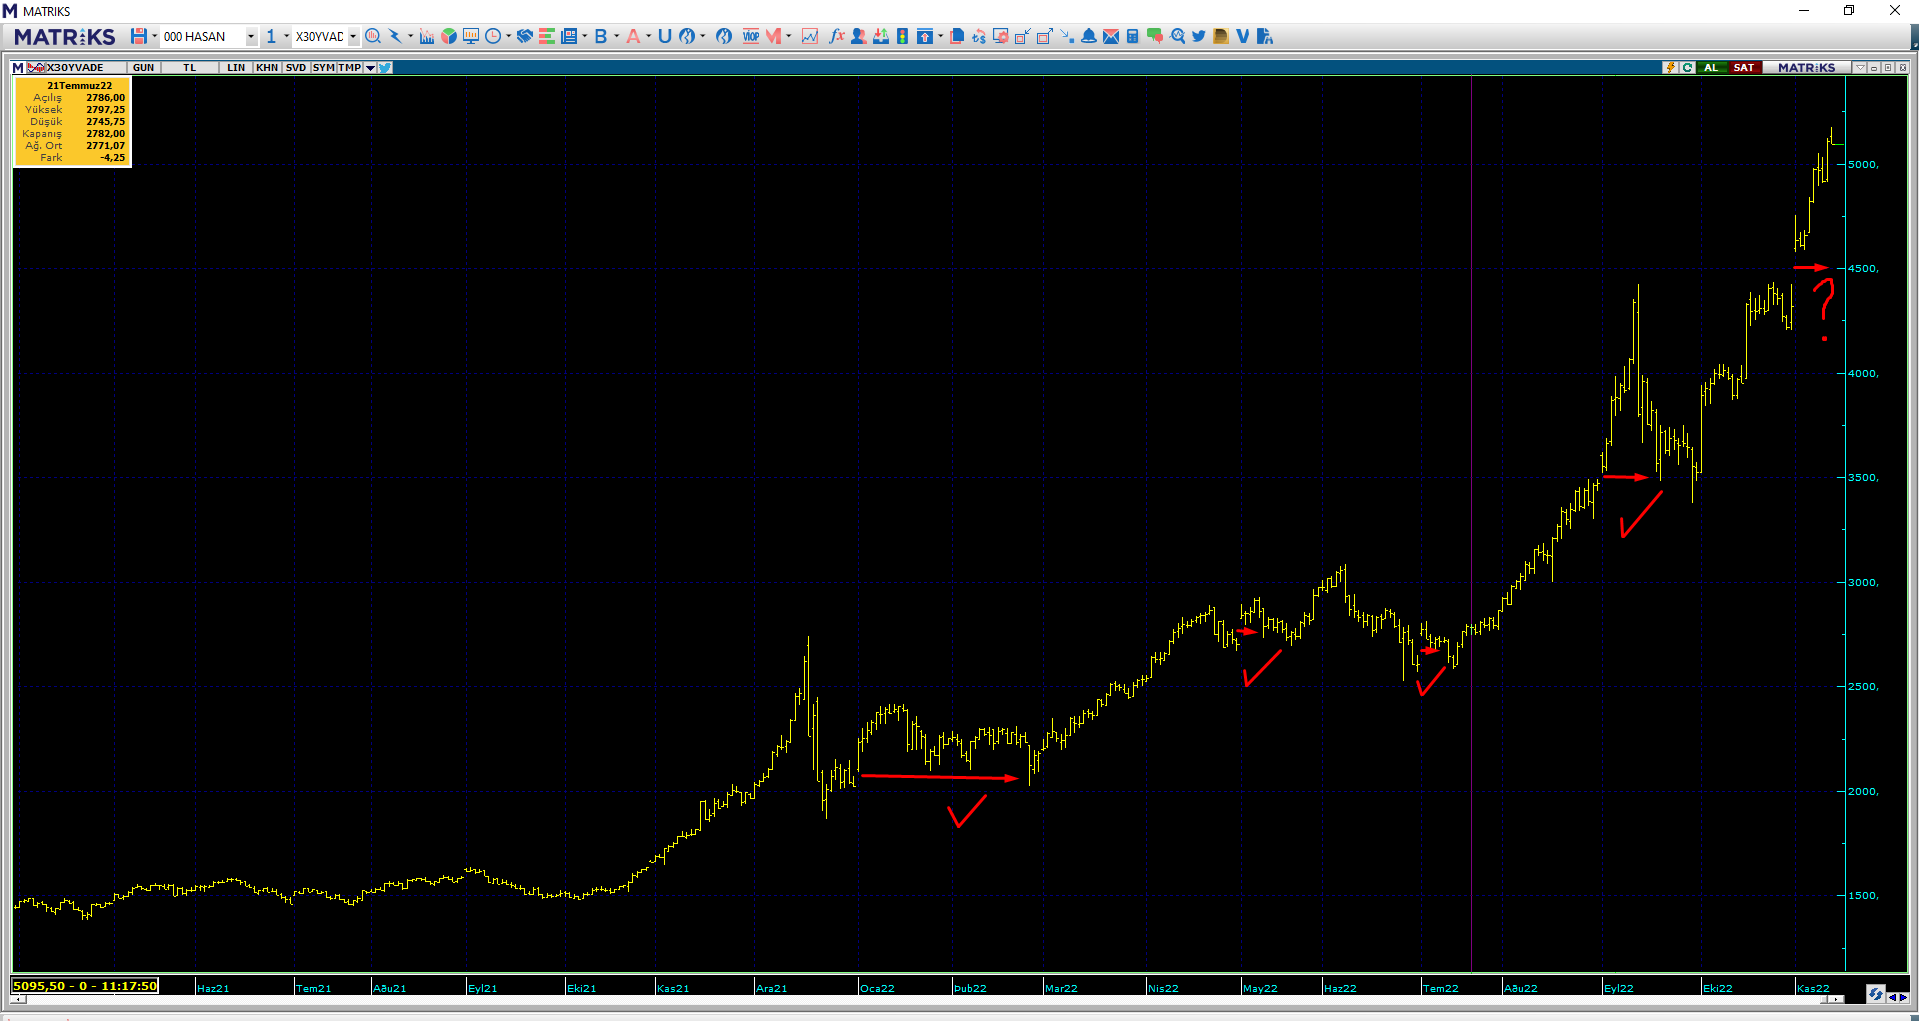Open the line chart window icon
1919x1021 pixels.
[810, 36]
